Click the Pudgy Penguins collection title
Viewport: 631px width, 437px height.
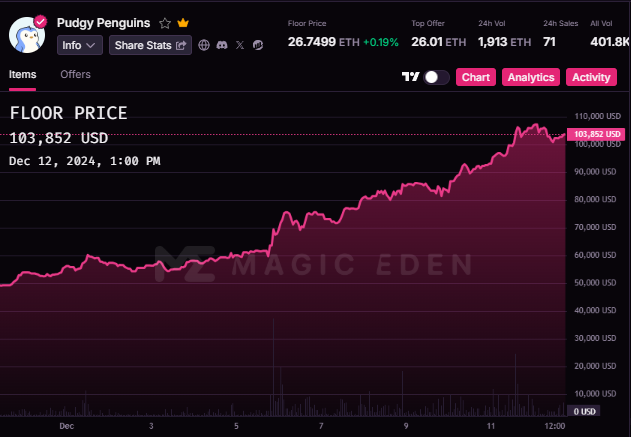coord(103,23)
